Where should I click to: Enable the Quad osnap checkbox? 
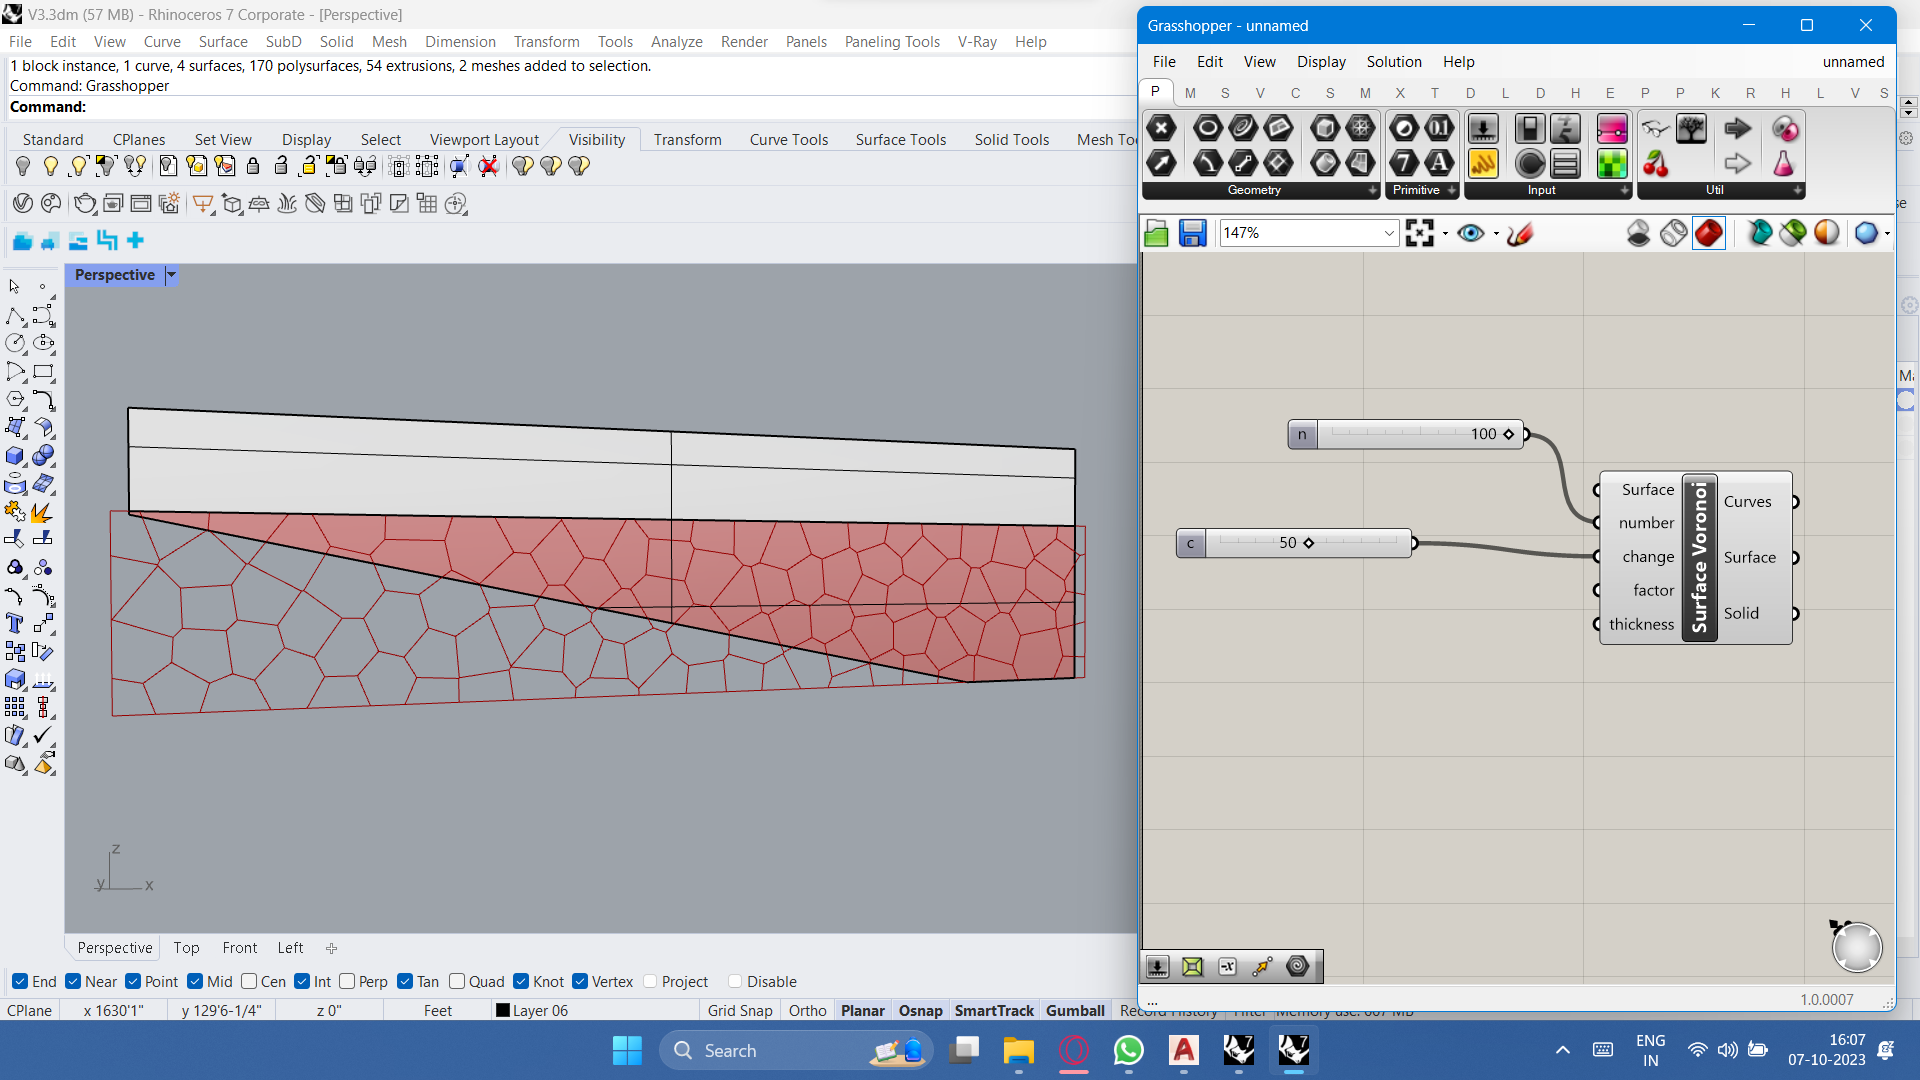[x=457, y=982]
